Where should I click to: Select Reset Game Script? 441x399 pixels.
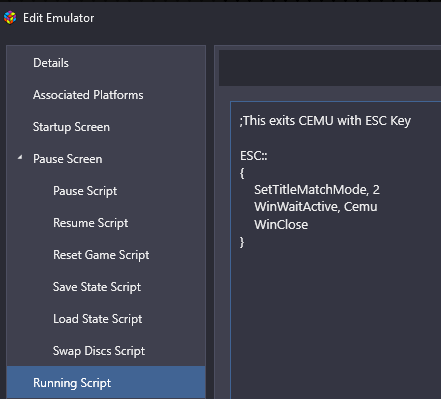pyautogui.click(x=101, y=255)
